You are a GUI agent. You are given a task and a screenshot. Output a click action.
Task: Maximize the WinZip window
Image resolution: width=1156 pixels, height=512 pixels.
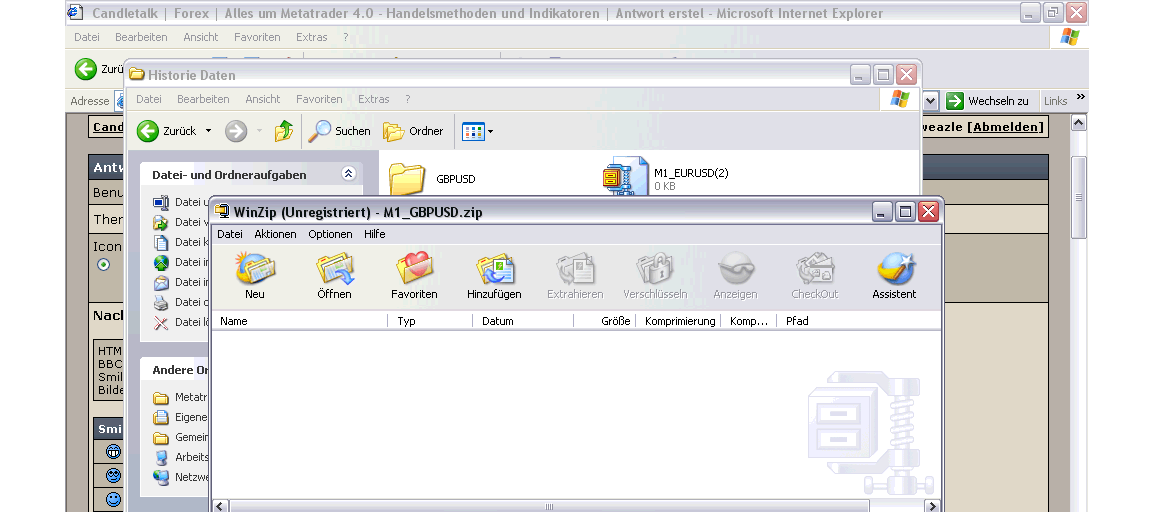point(905,212)
